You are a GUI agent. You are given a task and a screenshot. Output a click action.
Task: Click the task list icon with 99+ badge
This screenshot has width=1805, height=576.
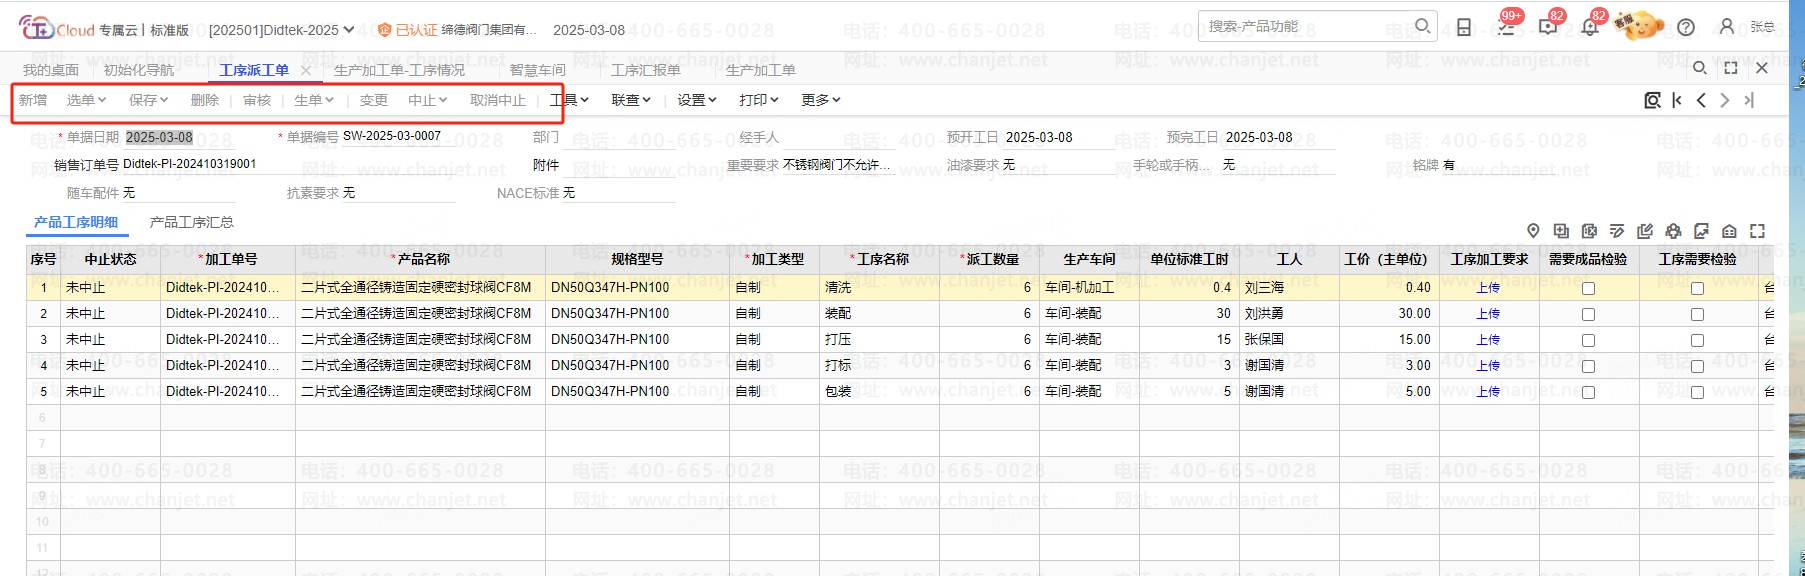[x=1506, y=27]
